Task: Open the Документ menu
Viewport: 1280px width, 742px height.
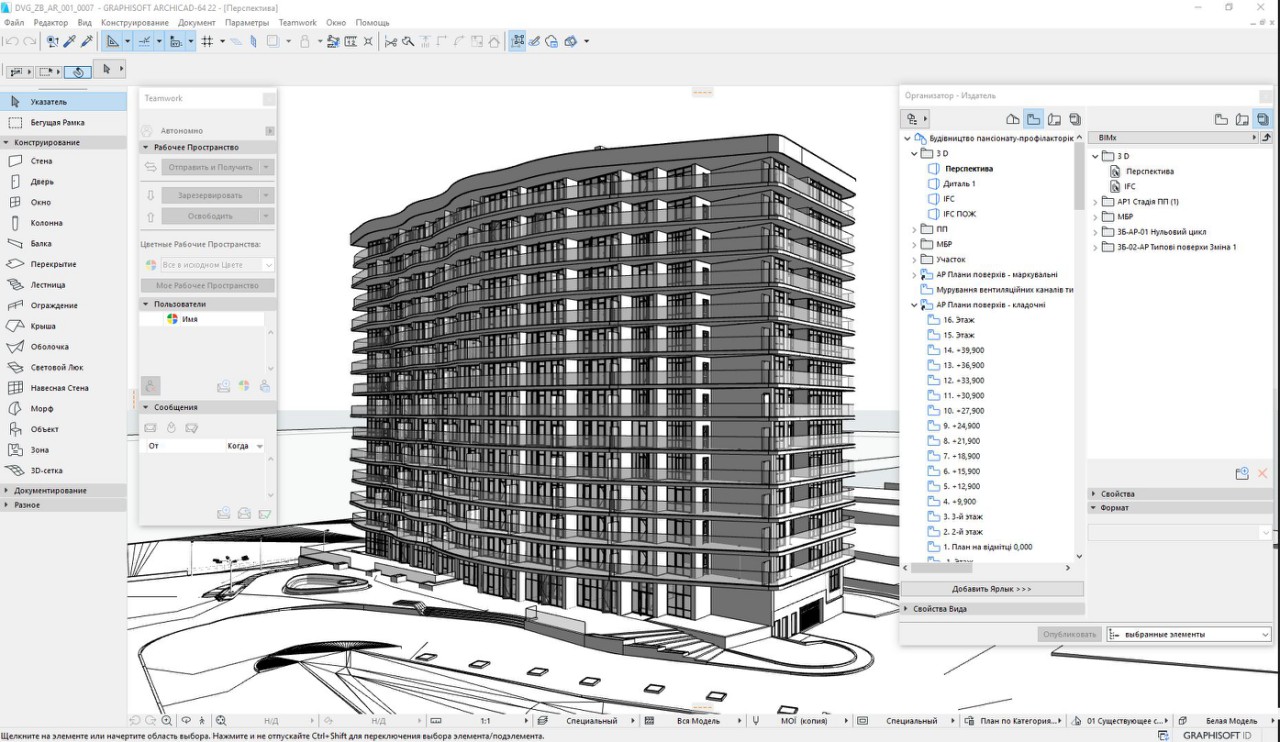Action: coord(197,22)
